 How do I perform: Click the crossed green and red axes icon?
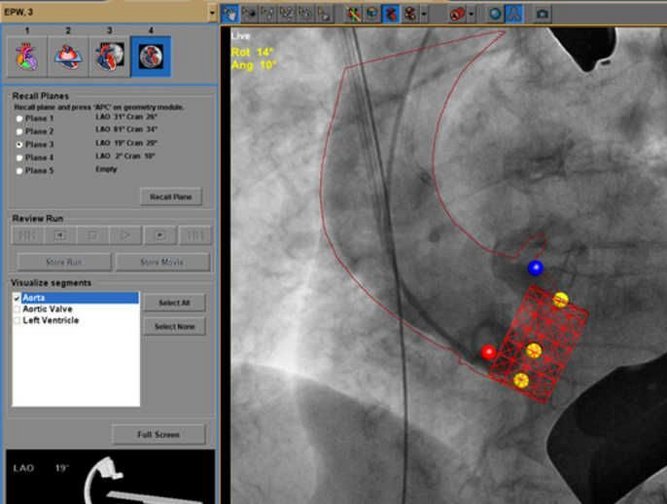[x=353, y=14]
